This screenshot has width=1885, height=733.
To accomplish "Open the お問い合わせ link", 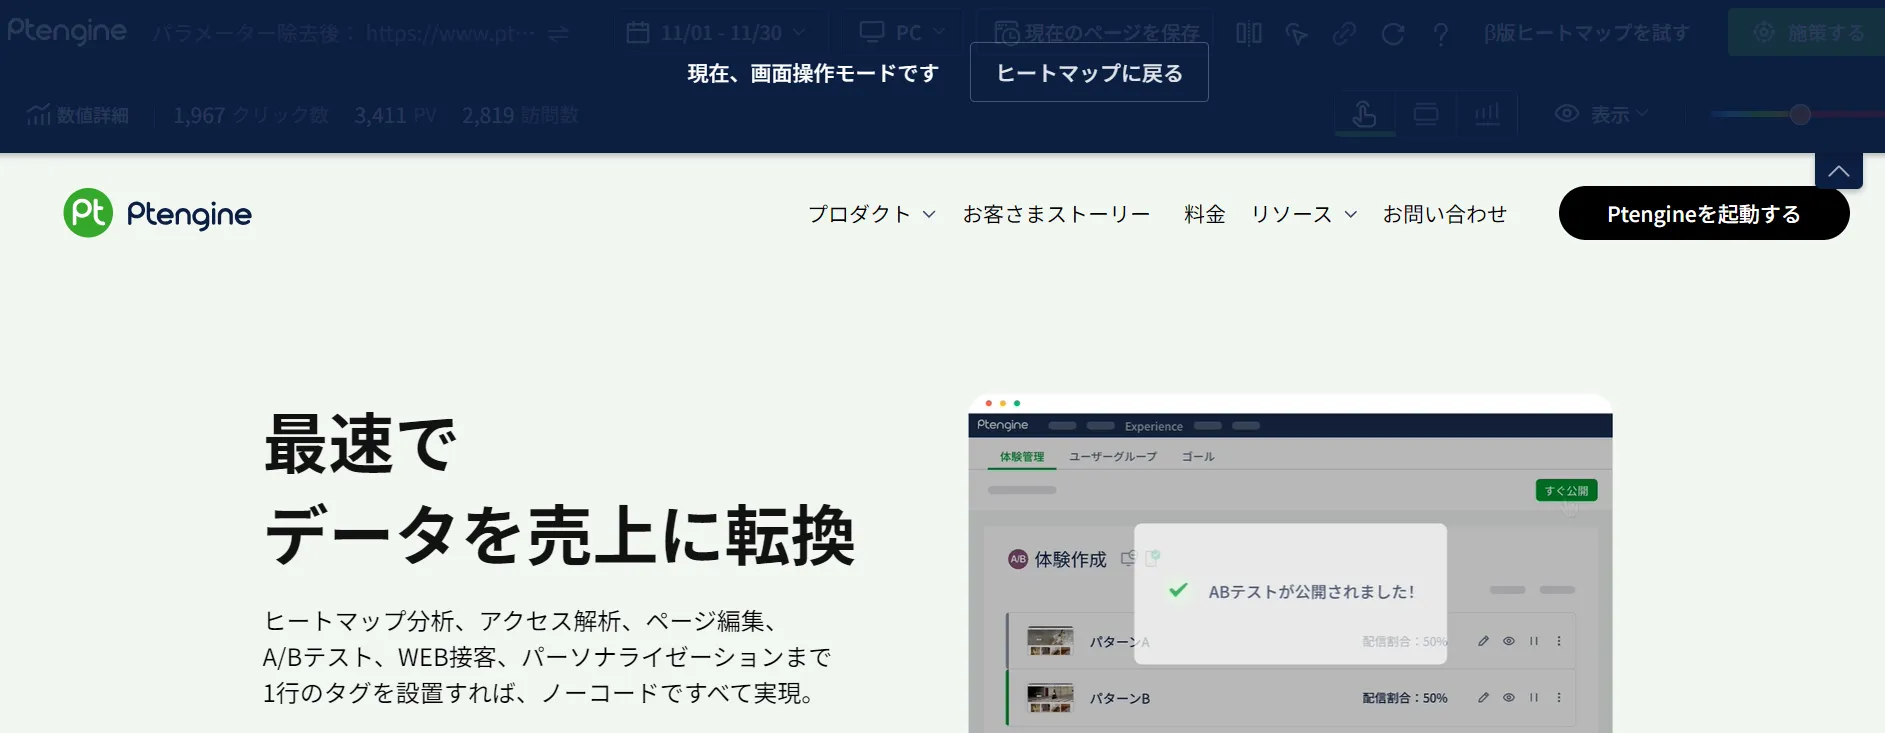I will [x=1444, y=214].
